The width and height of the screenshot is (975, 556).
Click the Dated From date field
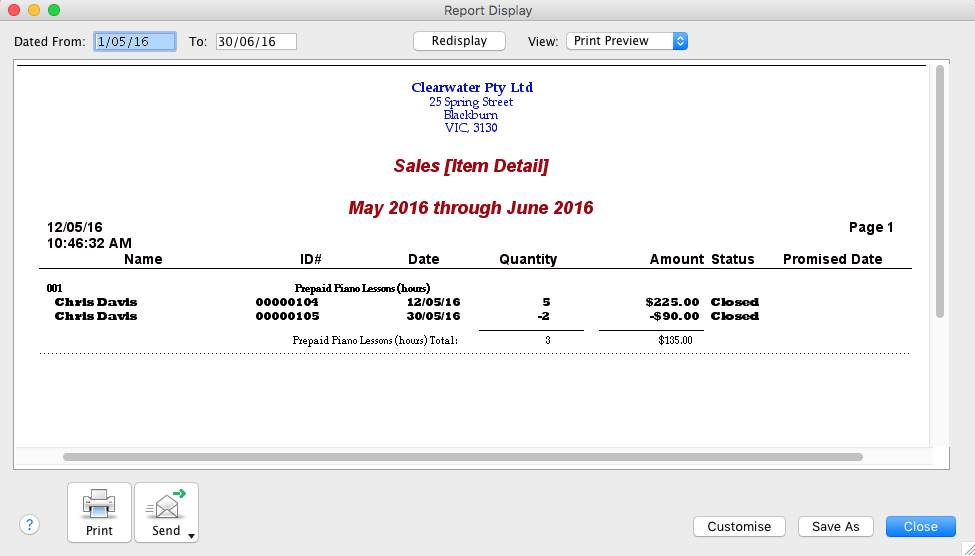point(135,41)
